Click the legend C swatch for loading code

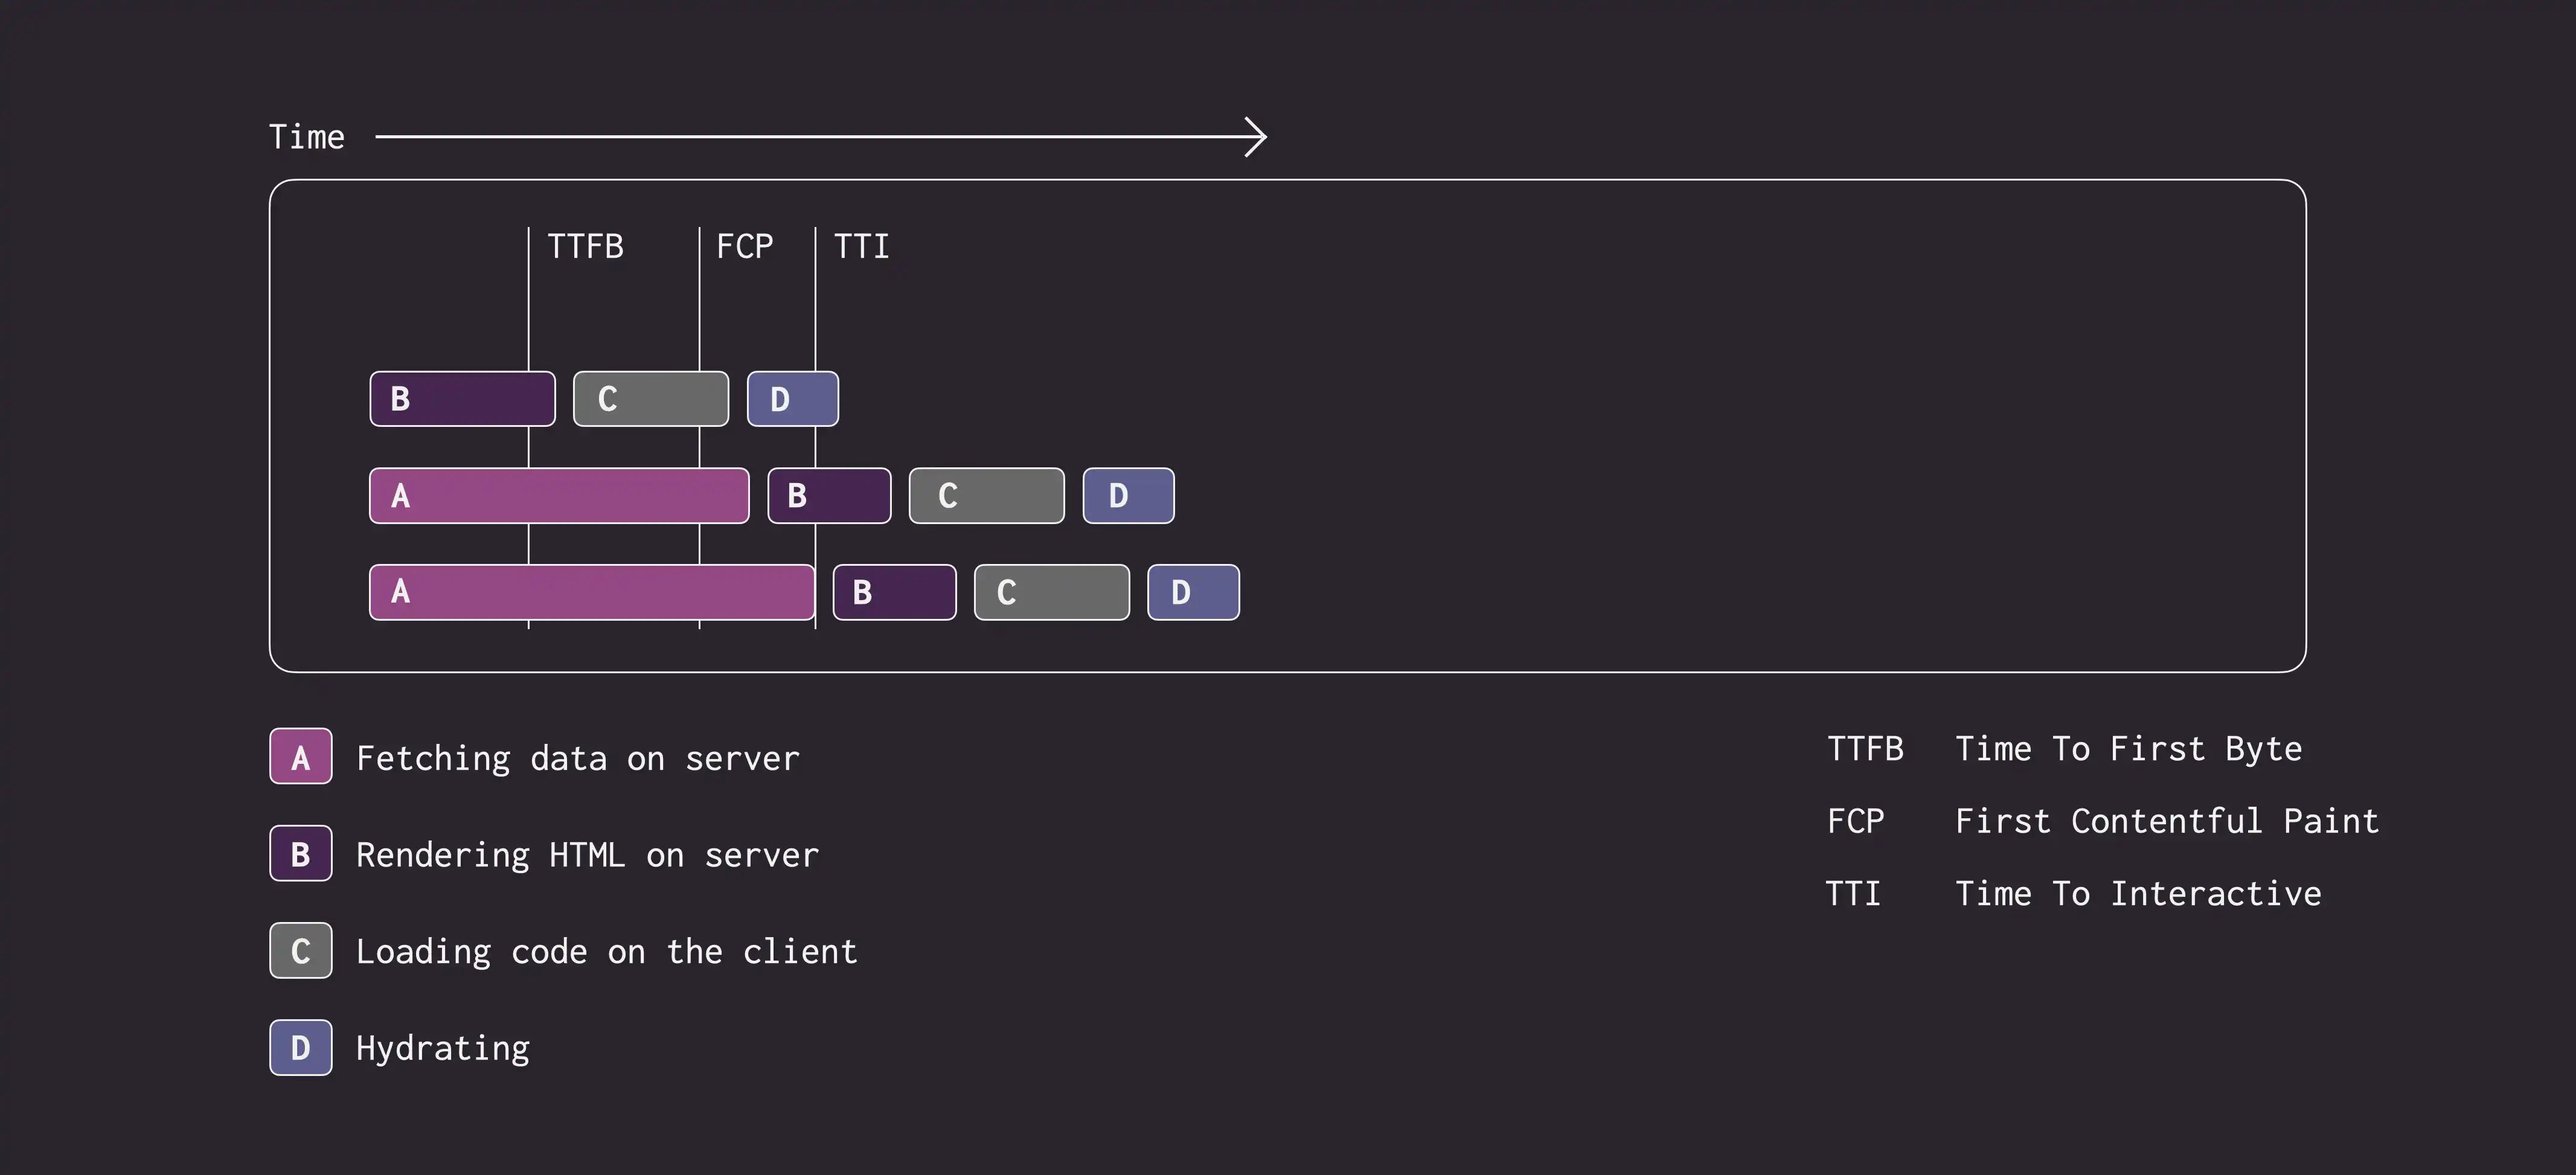301,951
